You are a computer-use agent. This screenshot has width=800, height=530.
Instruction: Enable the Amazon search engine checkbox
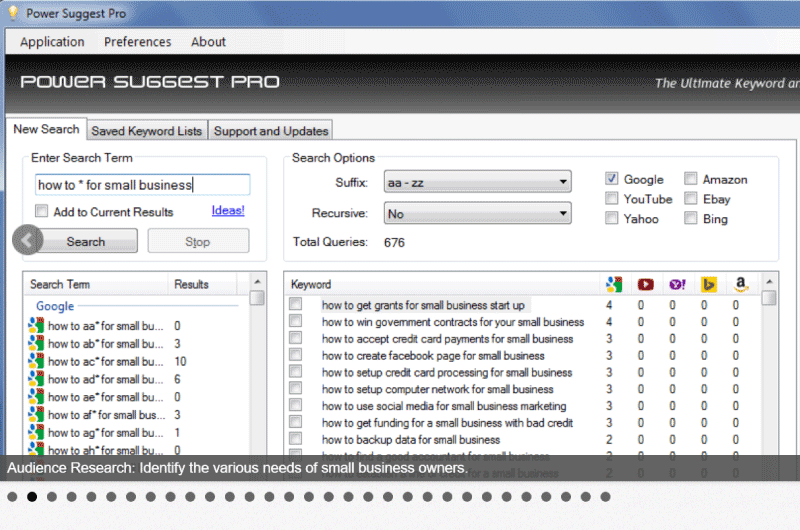tap(691, 179)
